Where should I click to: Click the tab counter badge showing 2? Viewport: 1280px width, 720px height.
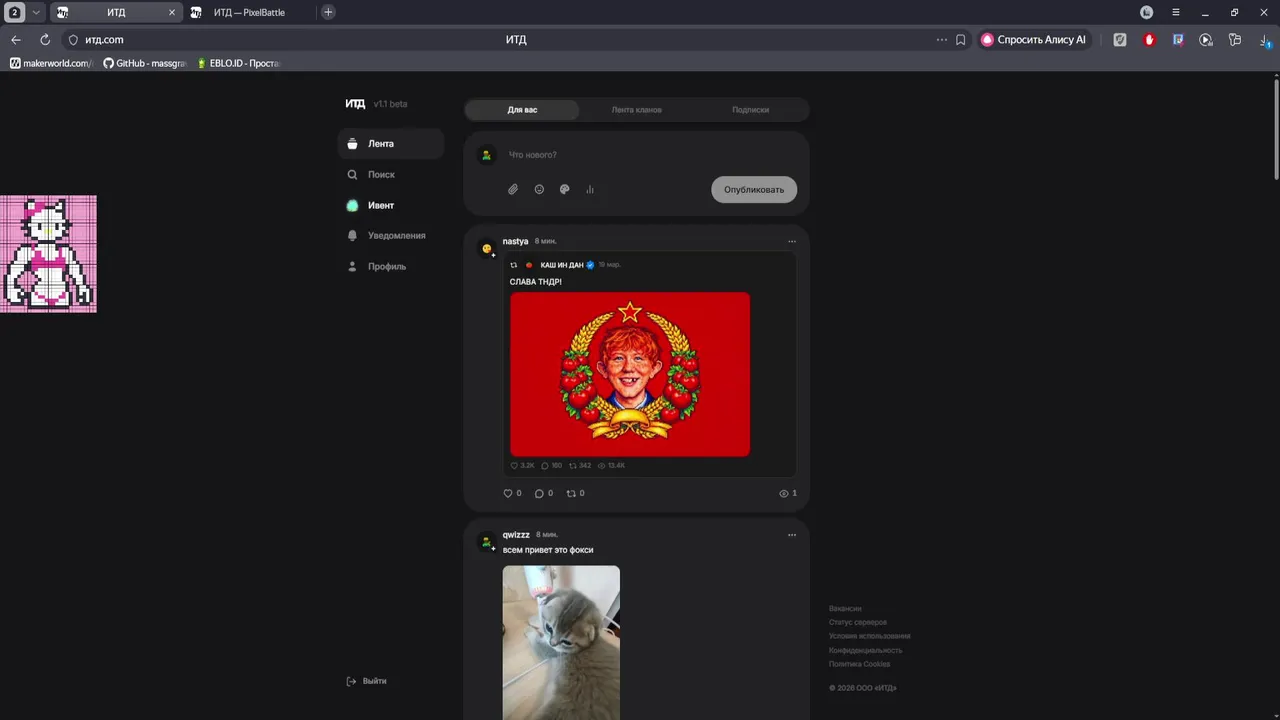click(15, 12)
